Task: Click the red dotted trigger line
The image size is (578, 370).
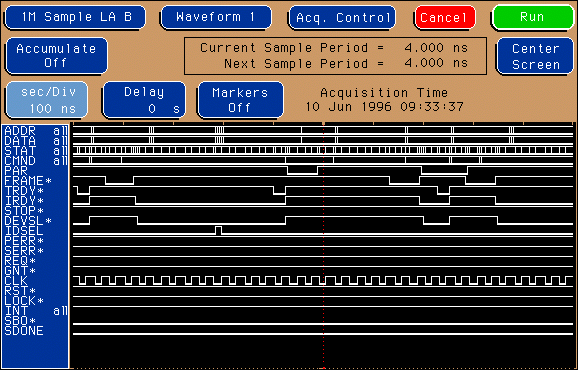Action: coord(324,245)
